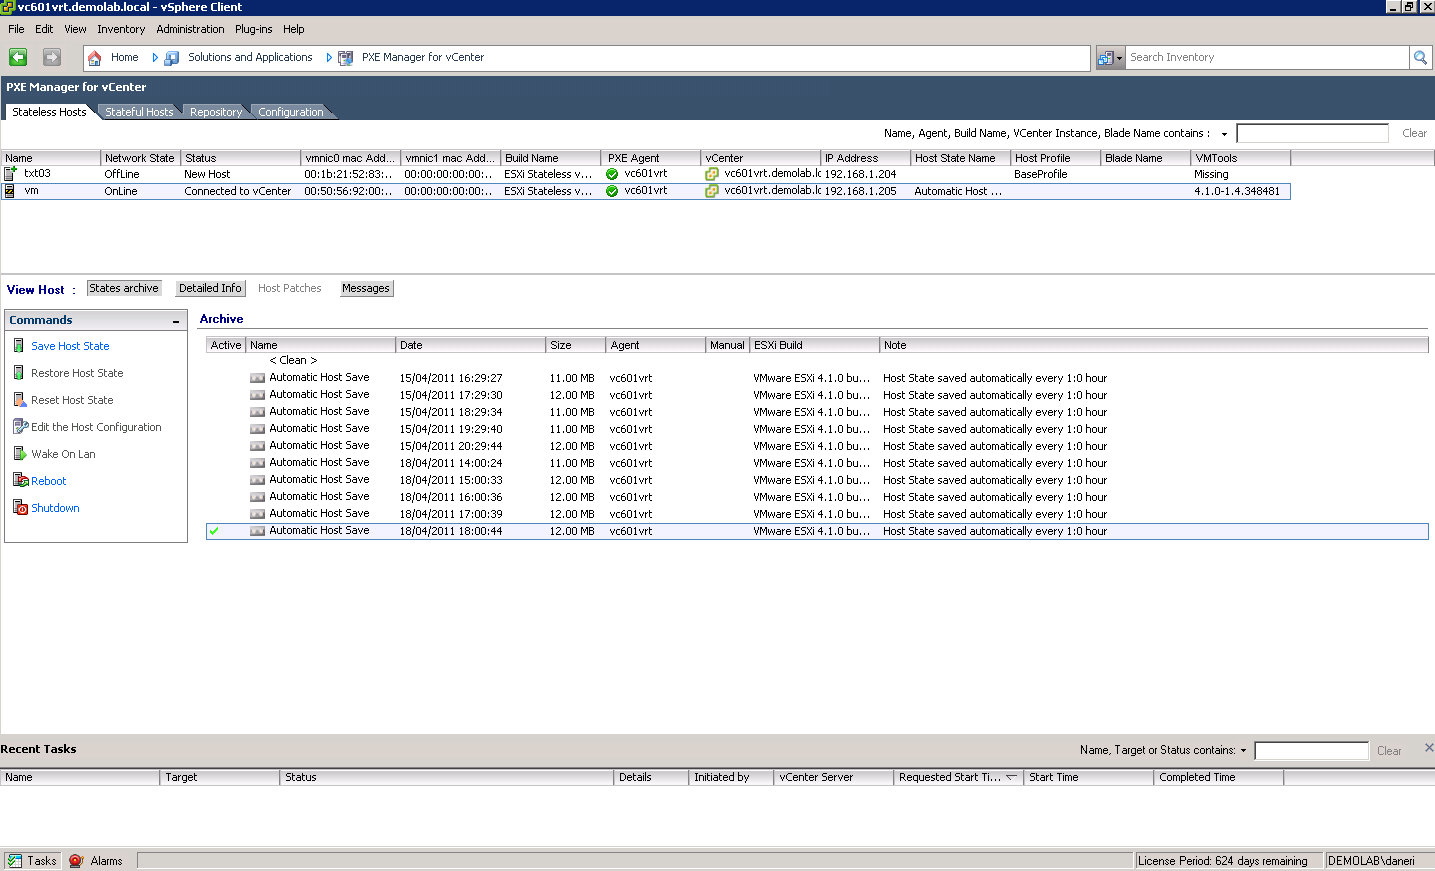Click the Recent Tasks filter text box
The height and width of the screenshot is (871, 1435).
pyautogui.click(x=1311, y=751)
